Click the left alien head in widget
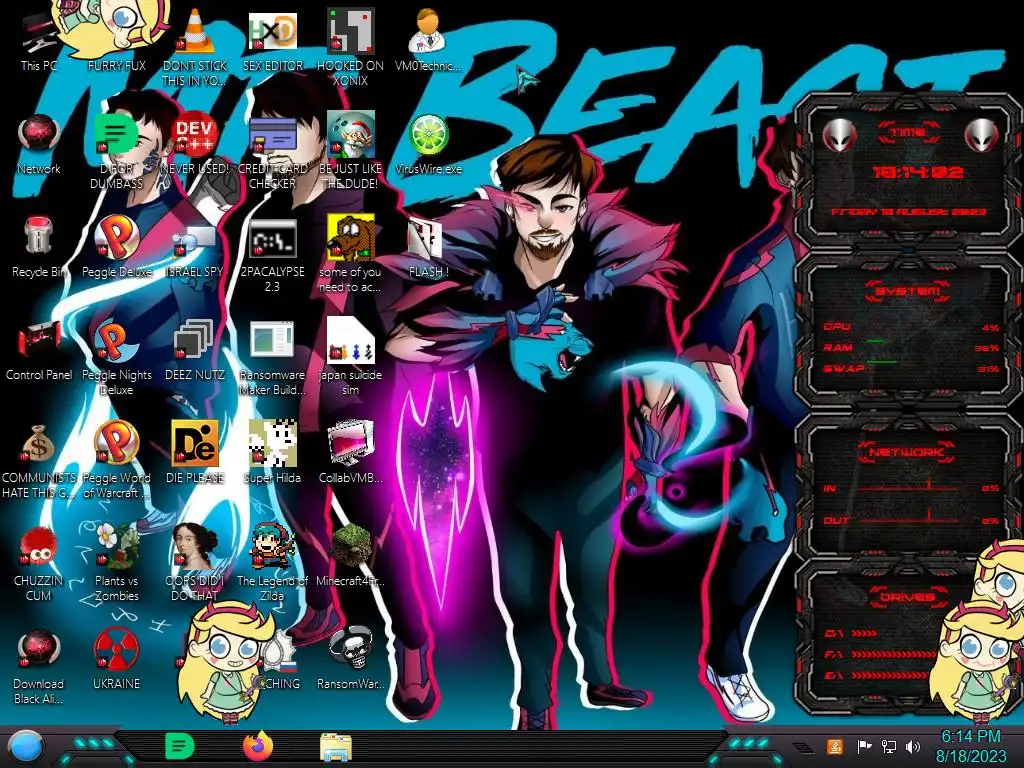The height and width of the screenshot is (768, 1024). tap(839, 136)
